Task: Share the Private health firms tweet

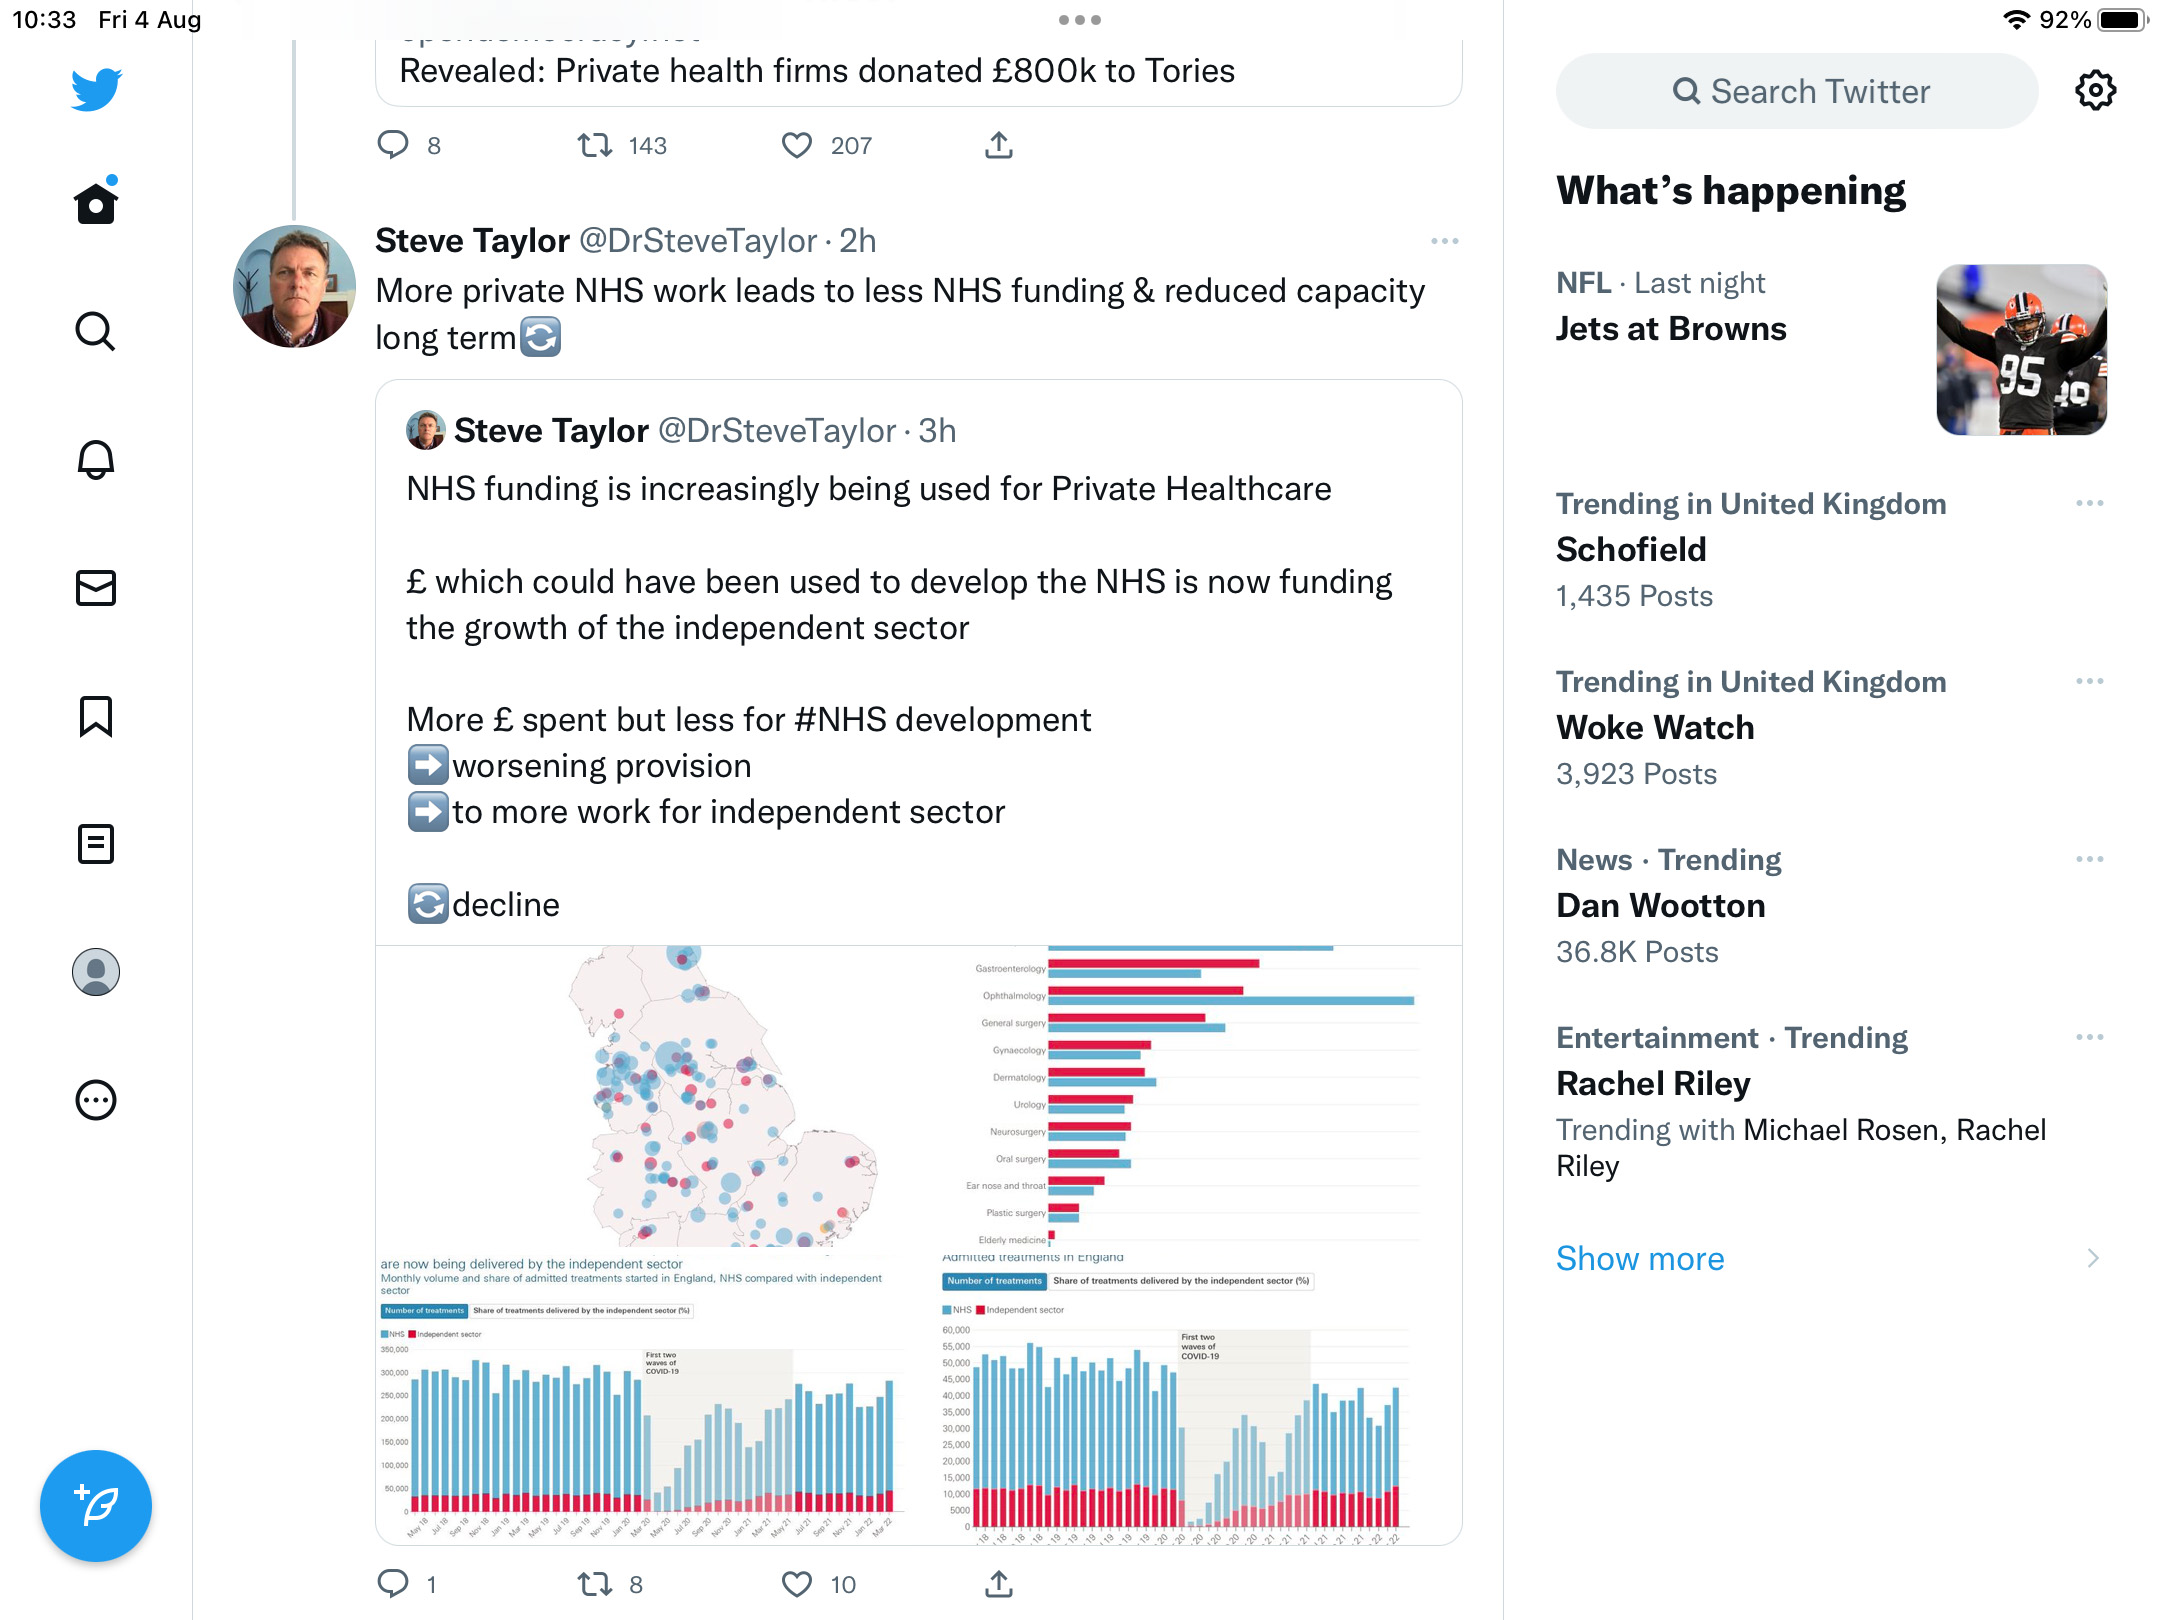Action: point(999,145)
